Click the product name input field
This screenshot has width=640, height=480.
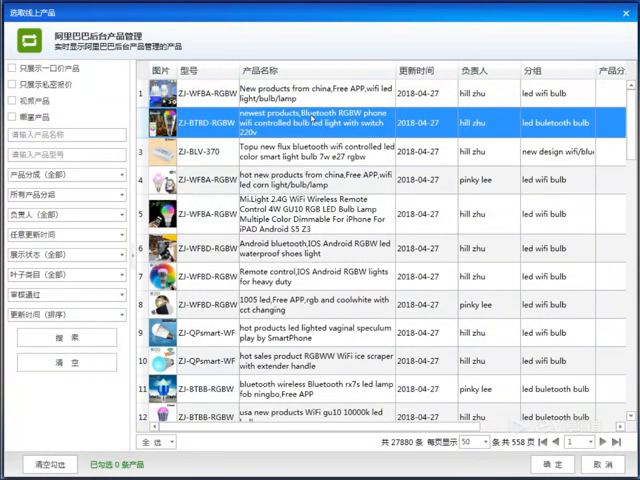click(67, 135)
